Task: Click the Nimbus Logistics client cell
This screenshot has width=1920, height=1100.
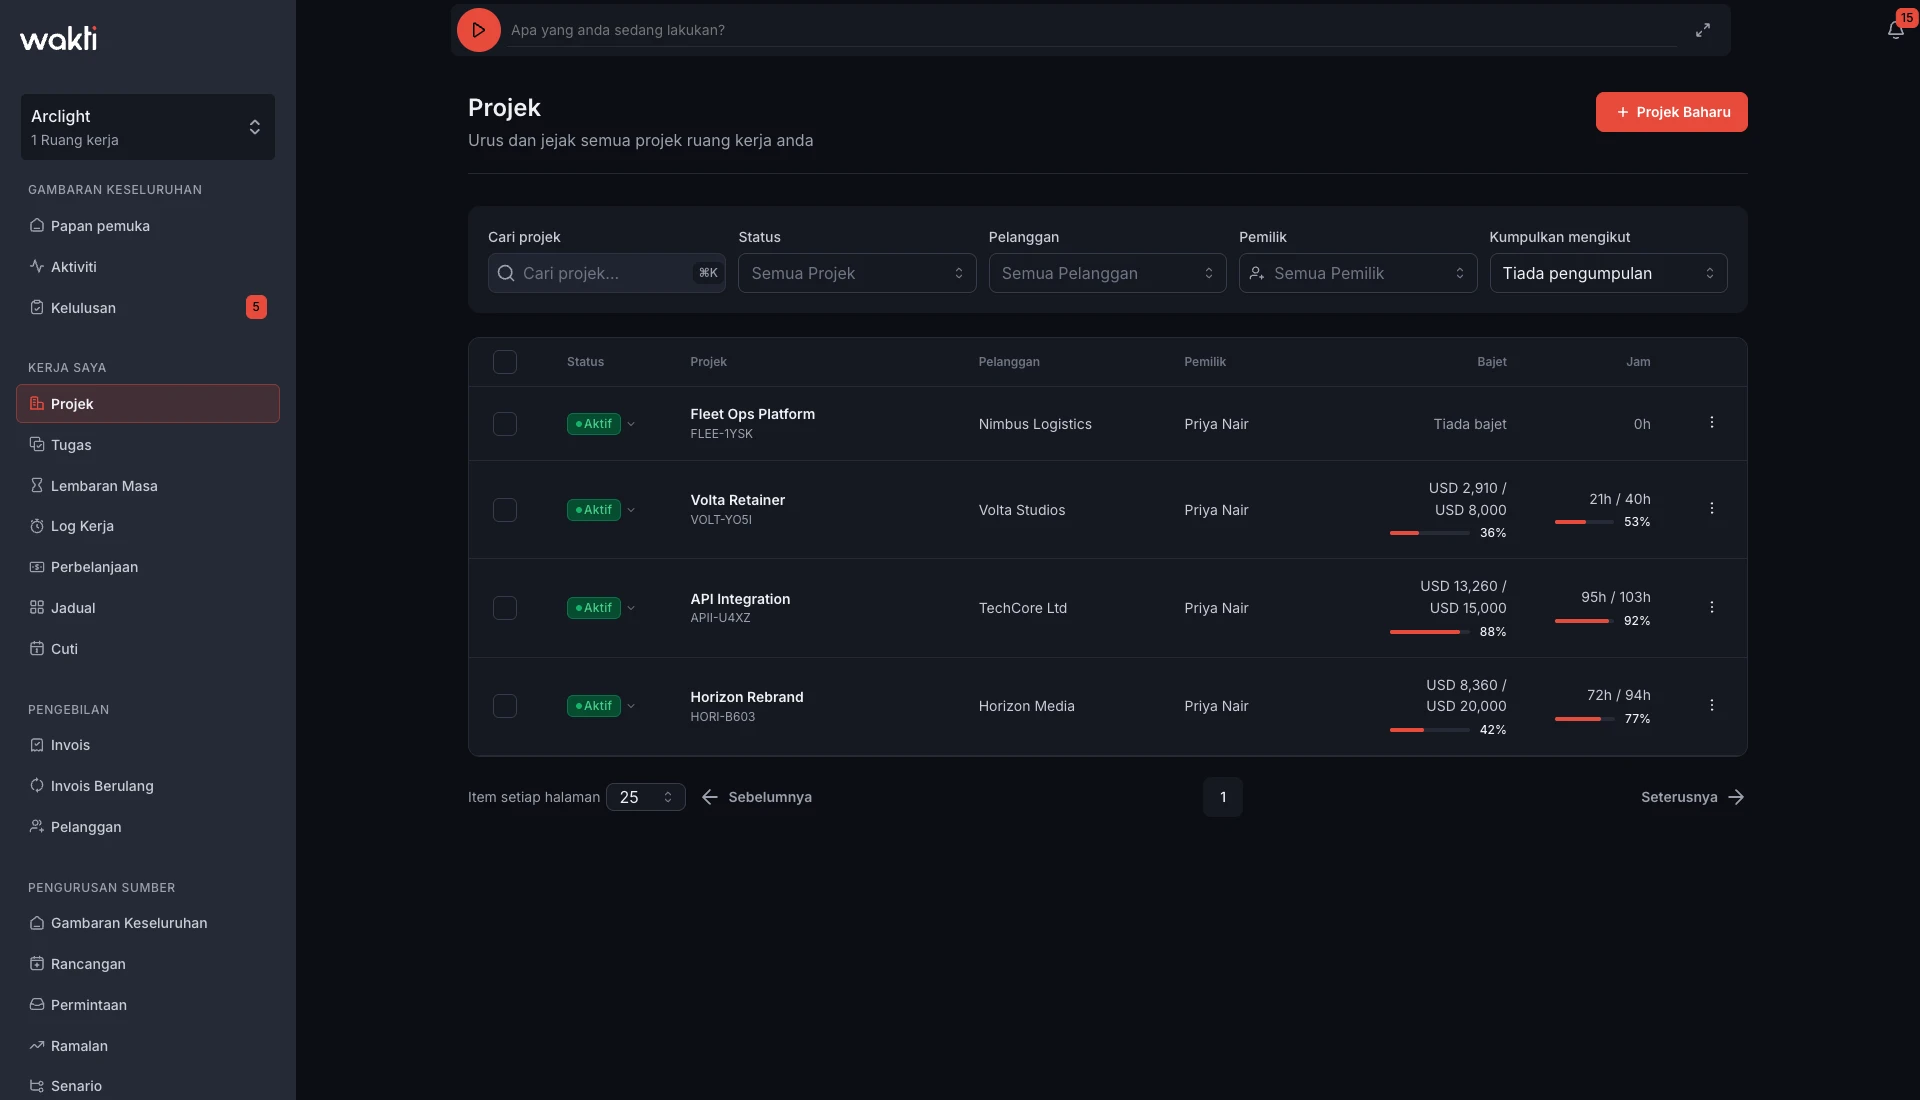Action: tap(1035, 424)
